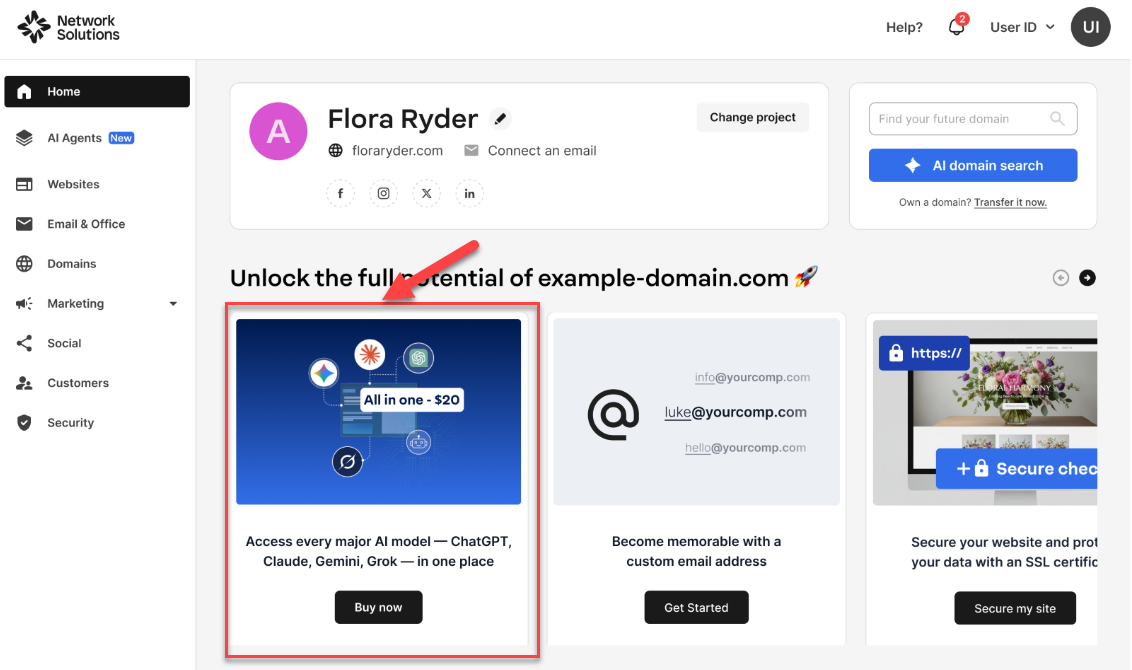Click the Home house icon

pyautogui.click(x=25, y=92)
